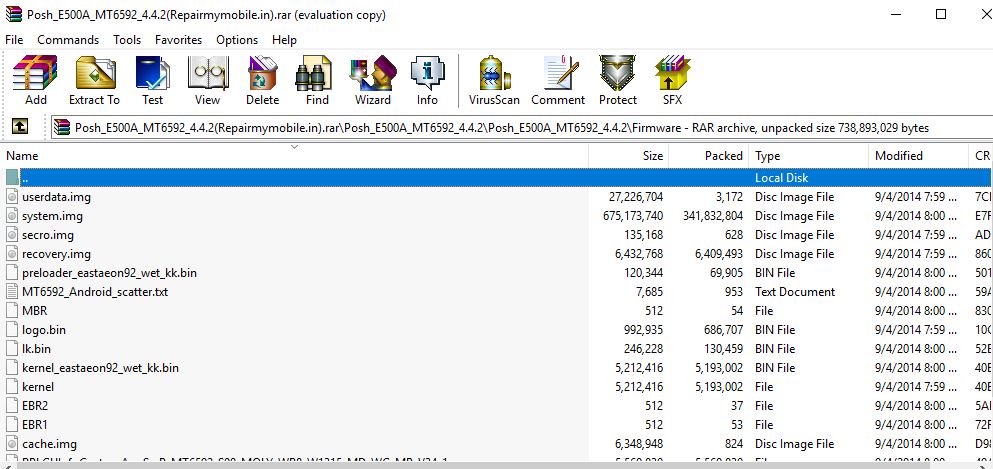Go up one folder level arrow

click(18, 127)
